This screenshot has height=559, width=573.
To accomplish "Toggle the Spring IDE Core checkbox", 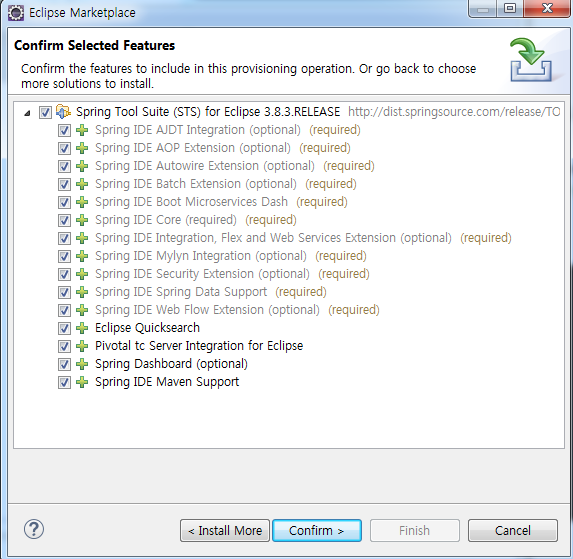I will coord(64,220).
